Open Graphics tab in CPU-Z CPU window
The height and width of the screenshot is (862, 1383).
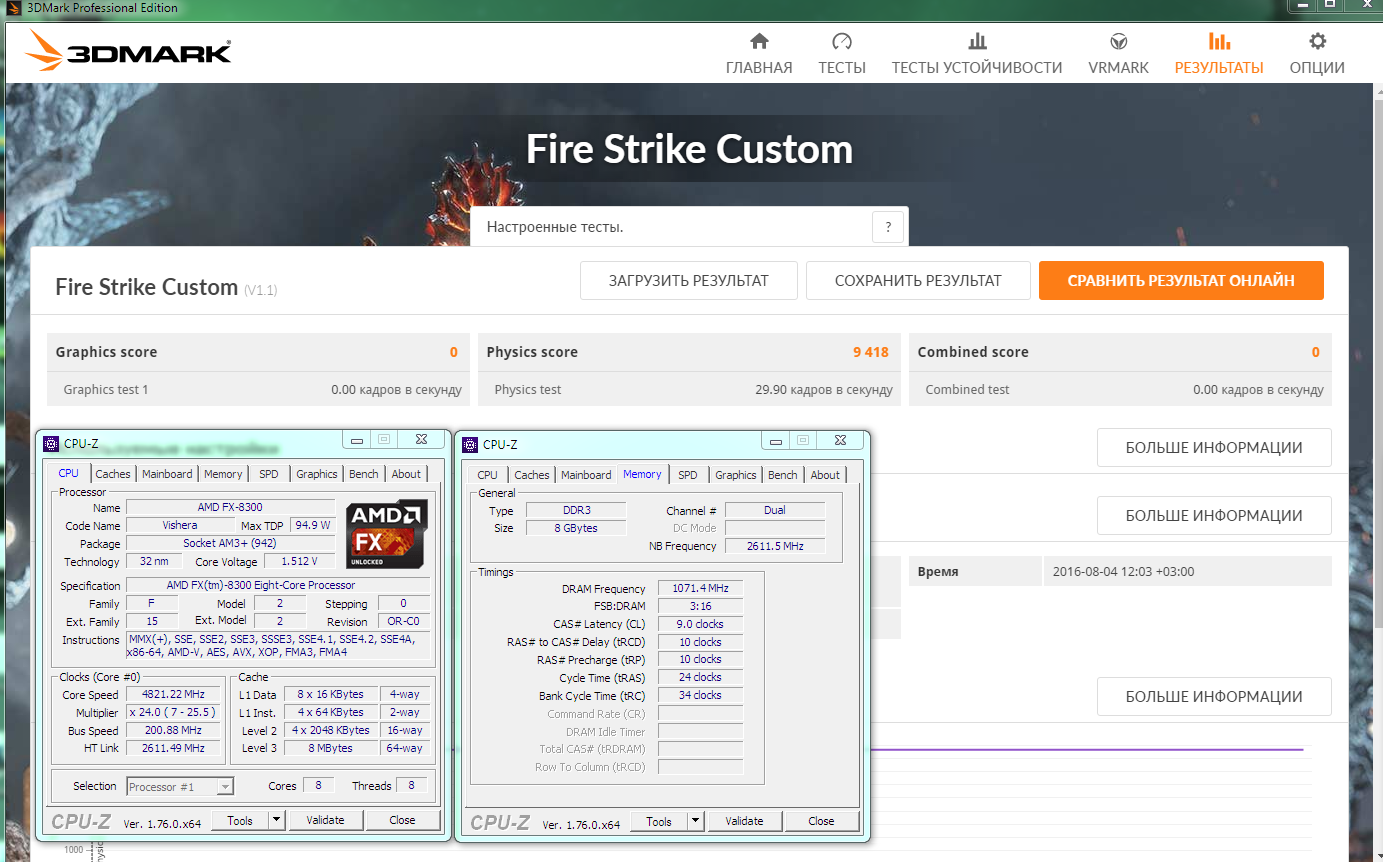[x=317, y=474]
